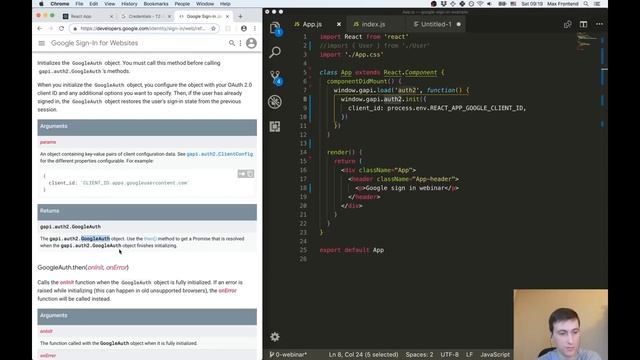This screenshot has width=640, height=360.
Task: Follow the gapi.auth2.ClientConfig link
Action: point(220,154)
